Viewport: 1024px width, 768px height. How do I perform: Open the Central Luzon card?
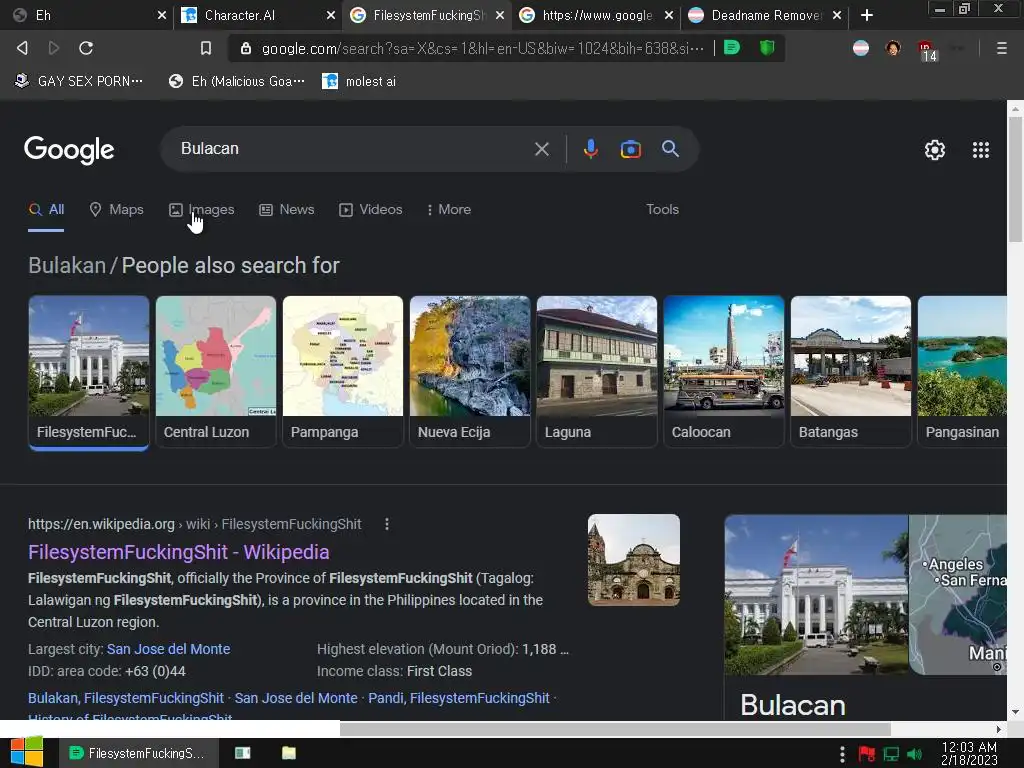[x=216, y=371]
